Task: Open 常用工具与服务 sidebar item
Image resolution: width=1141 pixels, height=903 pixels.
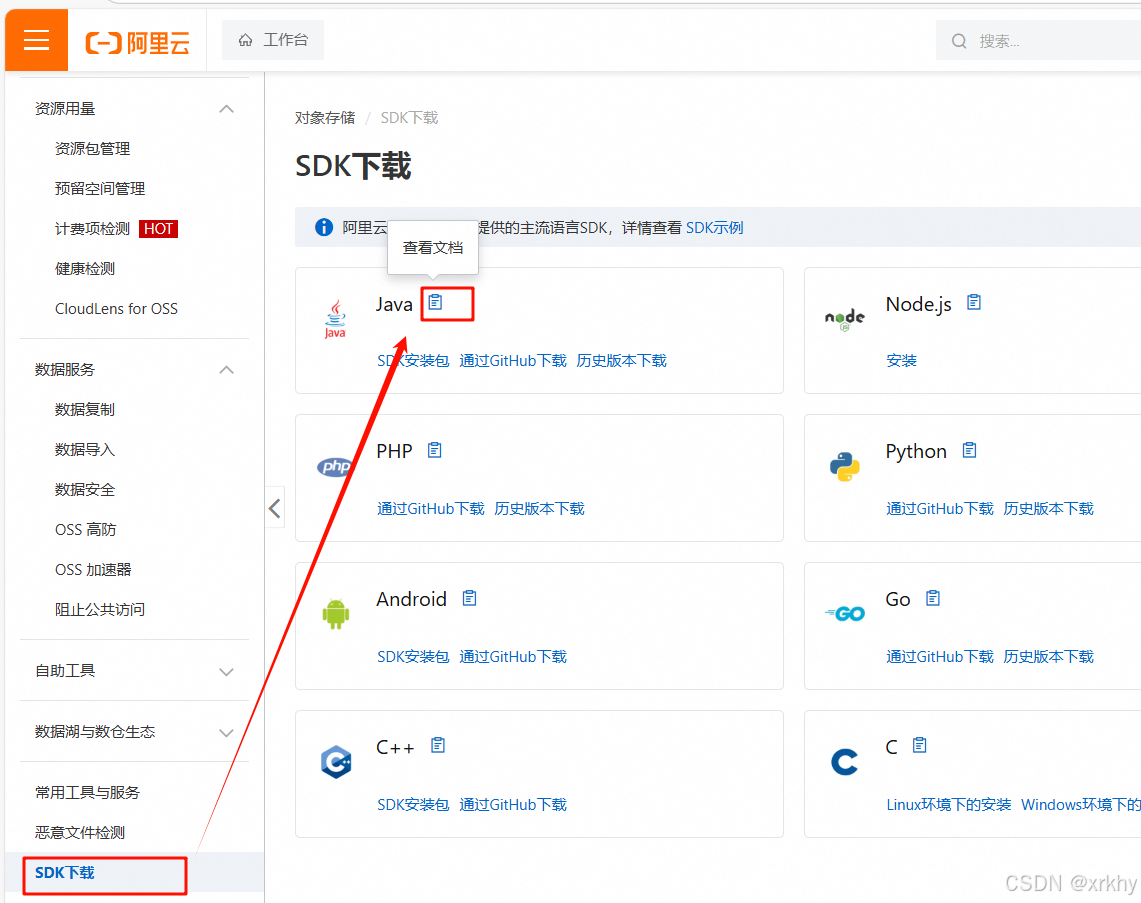Action: tap(87, 792)
